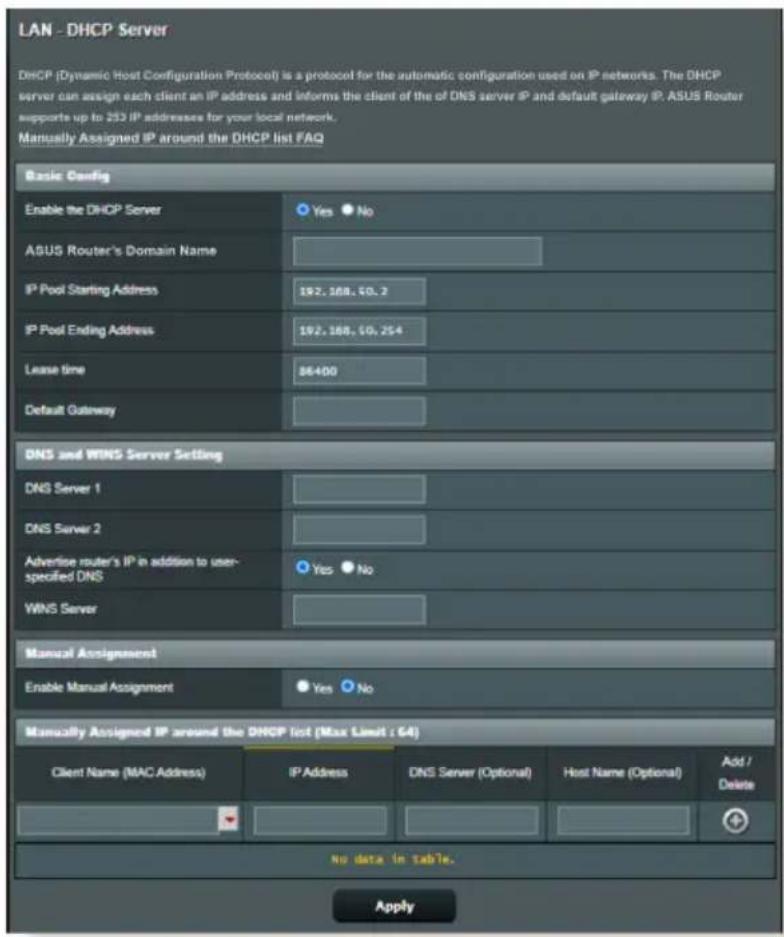784x937 pixels.
Task: Click the 'Default Gateway' label
Action: point(70,410)
